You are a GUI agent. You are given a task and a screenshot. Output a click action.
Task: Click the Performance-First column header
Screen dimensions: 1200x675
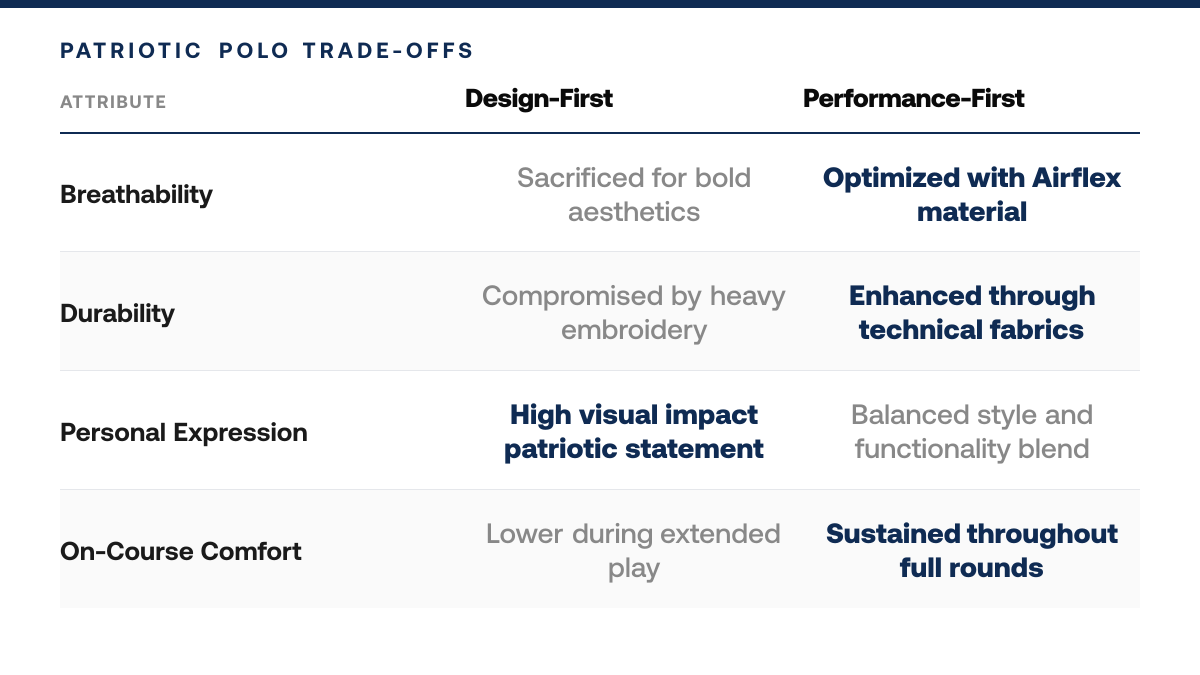914,98
